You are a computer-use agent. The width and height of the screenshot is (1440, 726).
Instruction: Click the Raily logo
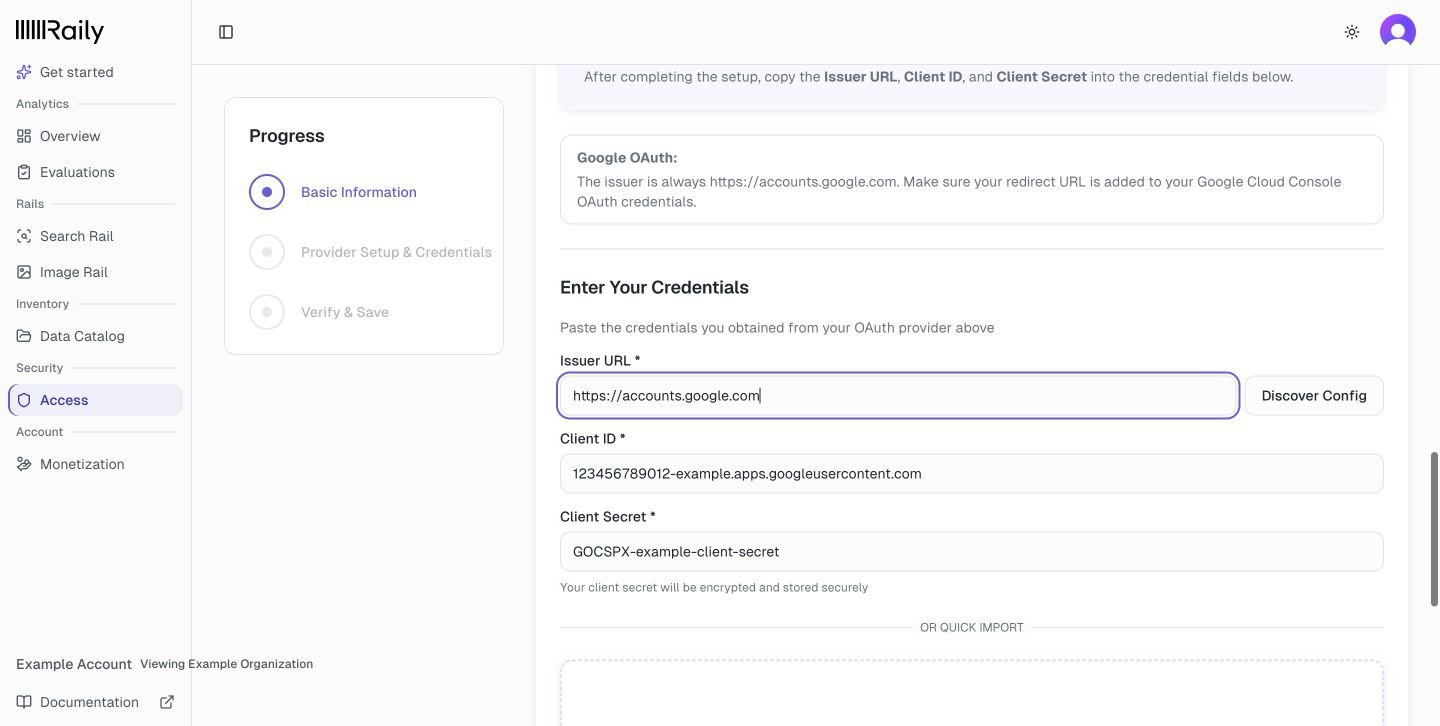coord(60,31)
